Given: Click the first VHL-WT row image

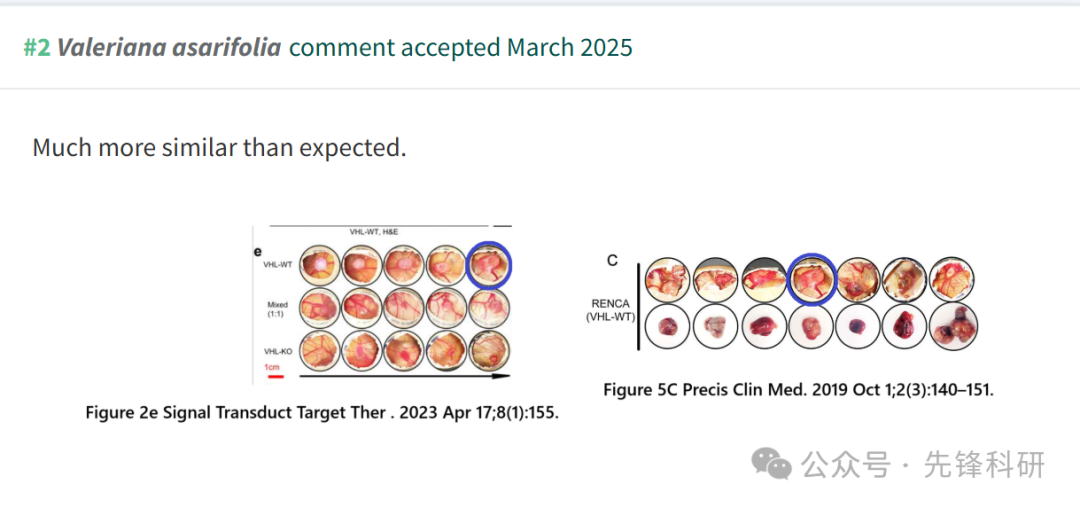Looking at the screenshot, I should [x=320, y=265].
